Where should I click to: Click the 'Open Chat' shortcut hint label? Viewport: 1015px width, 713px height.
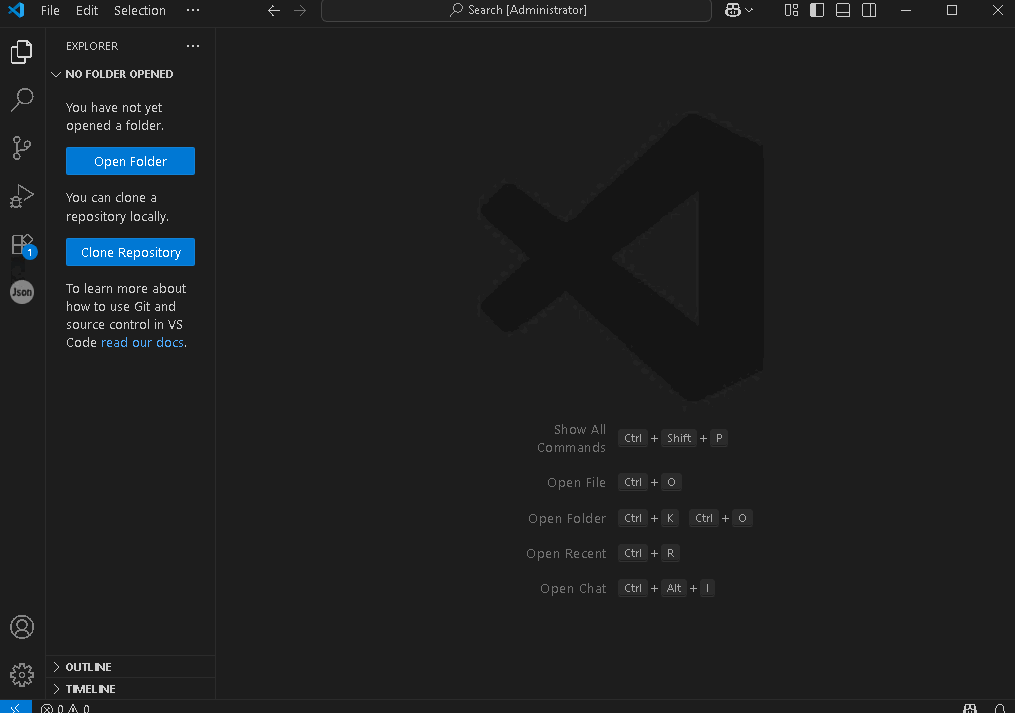tap(574, 589)
